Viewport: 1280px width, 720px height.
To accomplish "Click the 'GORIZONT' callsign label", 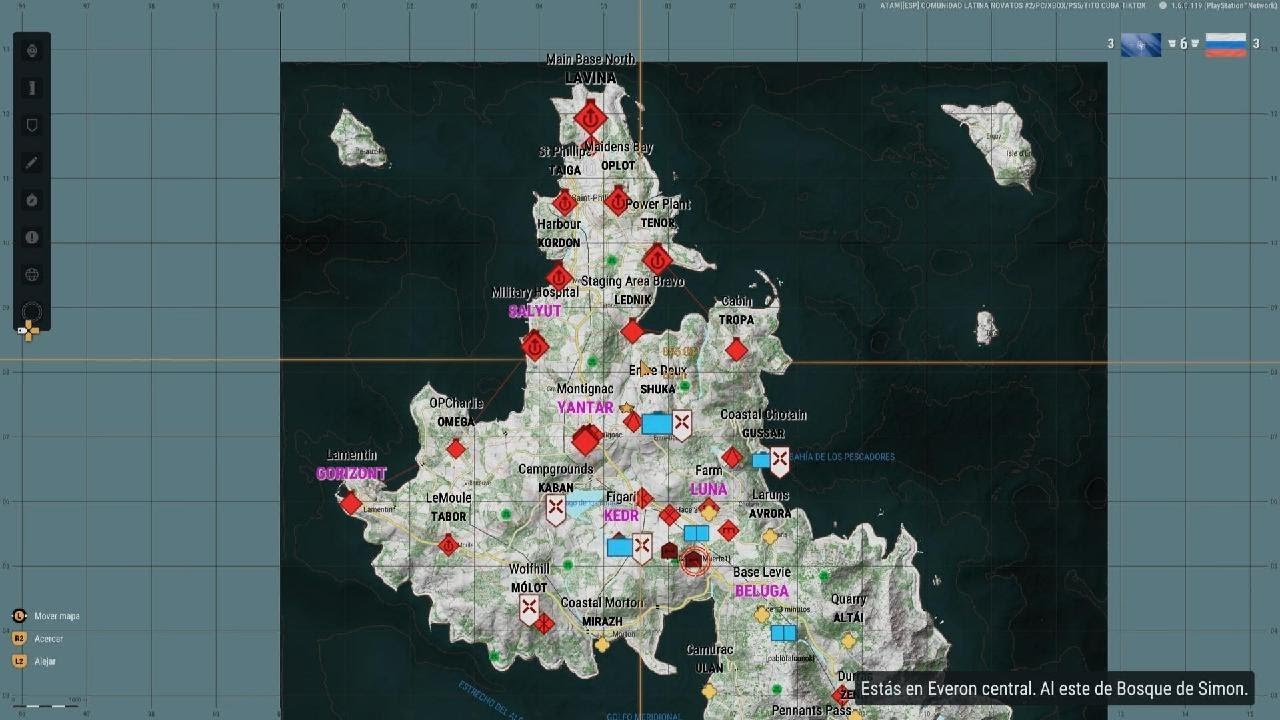I will coord(352,473).
